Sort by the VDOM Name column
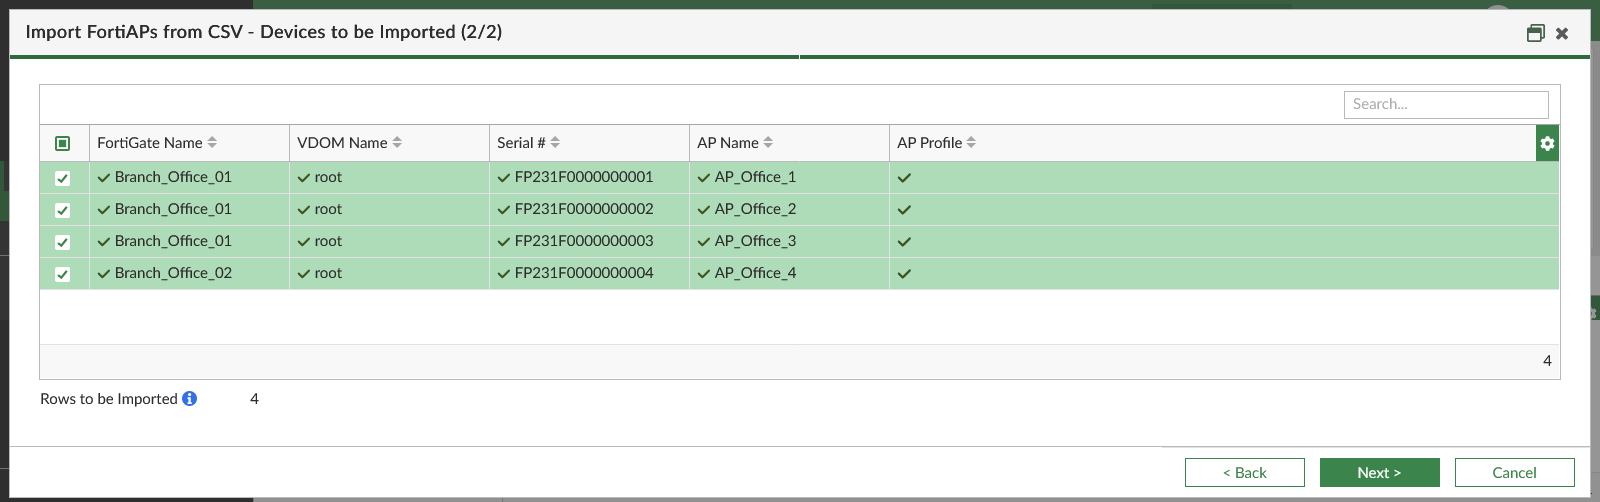 tap(349, 143)
